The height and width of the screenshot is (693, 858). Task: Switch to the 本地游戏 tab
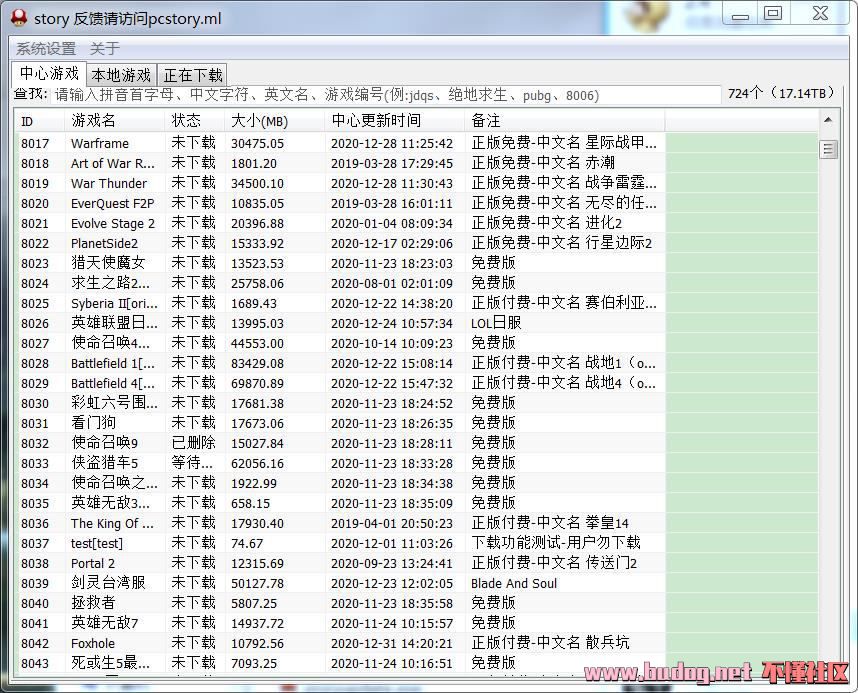point(121,74)
